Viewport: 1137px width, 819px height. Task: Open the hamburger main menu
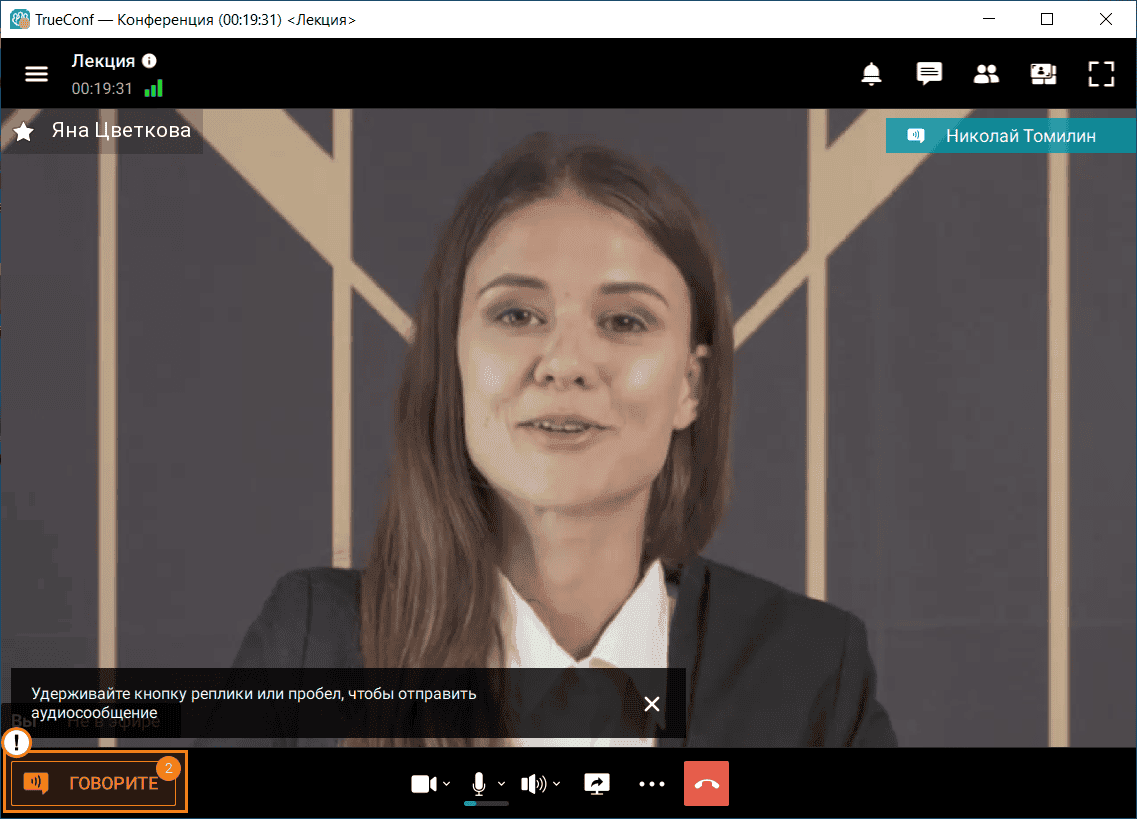tap(36, 74)
